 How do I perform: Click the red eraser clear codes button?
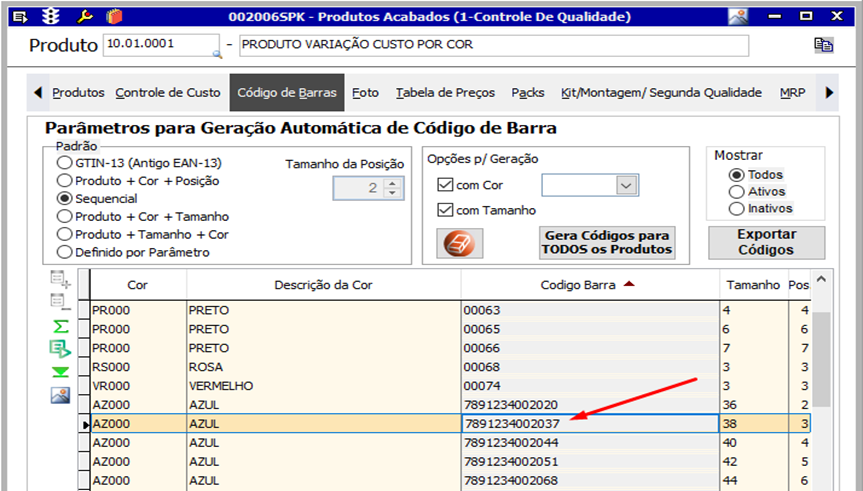[x=460, y=243]
